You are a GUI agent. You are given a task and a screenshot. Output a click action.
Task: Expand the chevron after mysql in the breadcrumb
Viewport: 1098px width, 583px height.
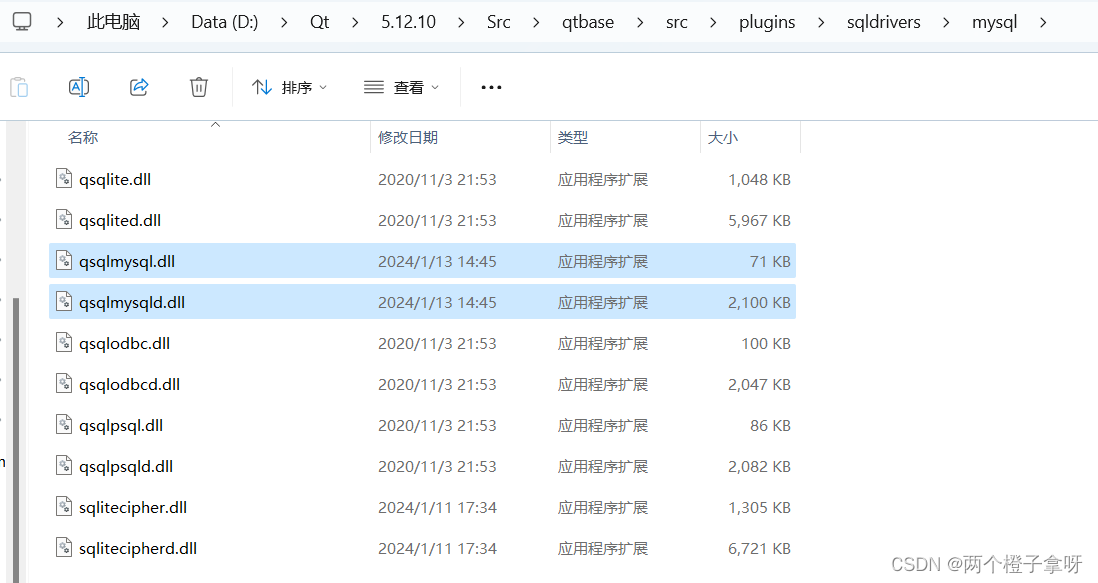click(x=1043, y=20)
